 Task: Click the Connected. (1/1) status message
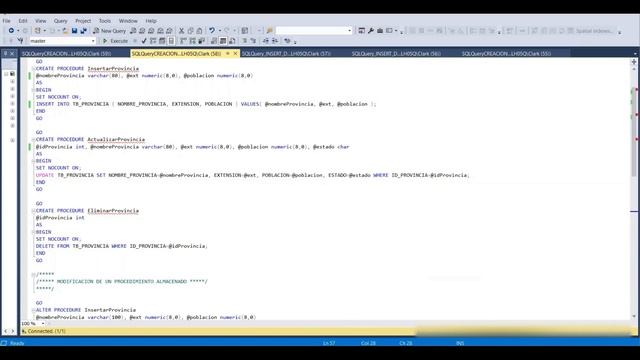tap(46, 331)
